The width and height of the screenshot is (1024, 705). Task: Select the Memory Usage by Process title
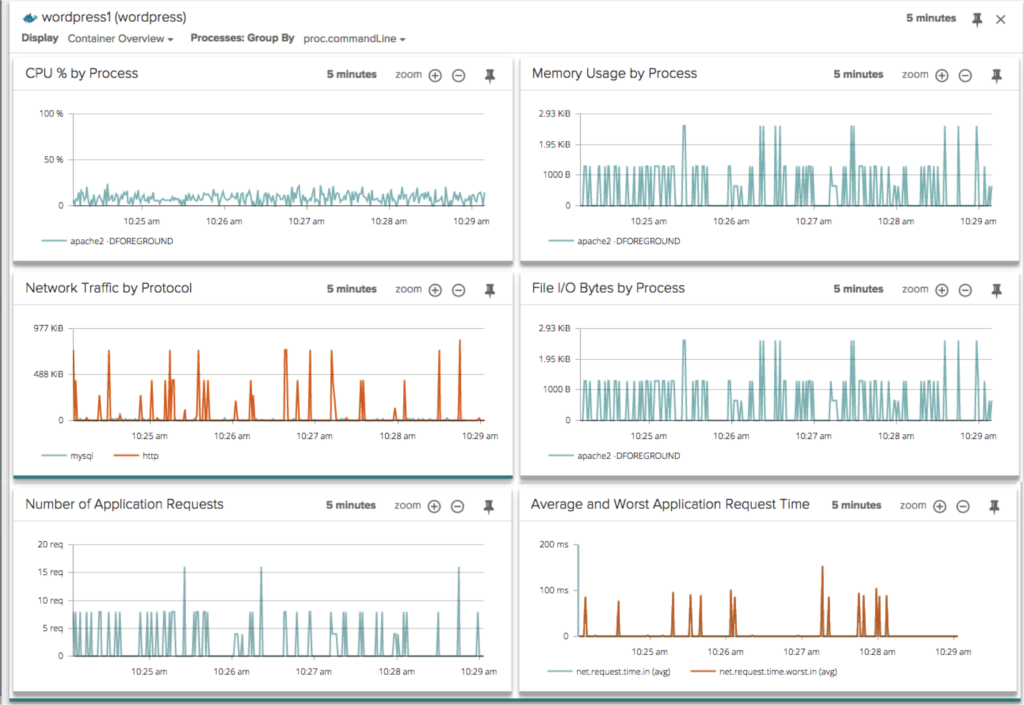615,73
